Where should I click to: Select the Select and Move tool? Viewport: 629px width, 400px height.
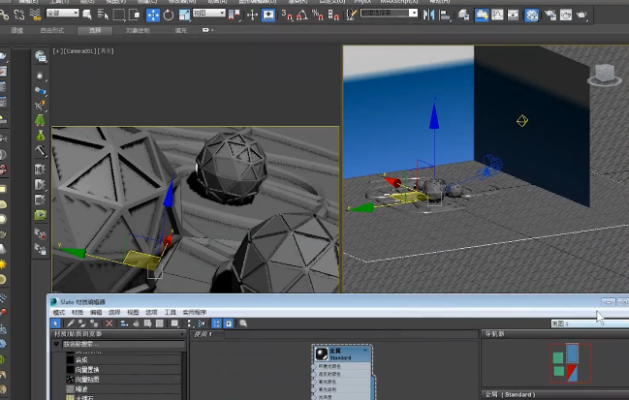pyautogui.click(x=153, y=15)
